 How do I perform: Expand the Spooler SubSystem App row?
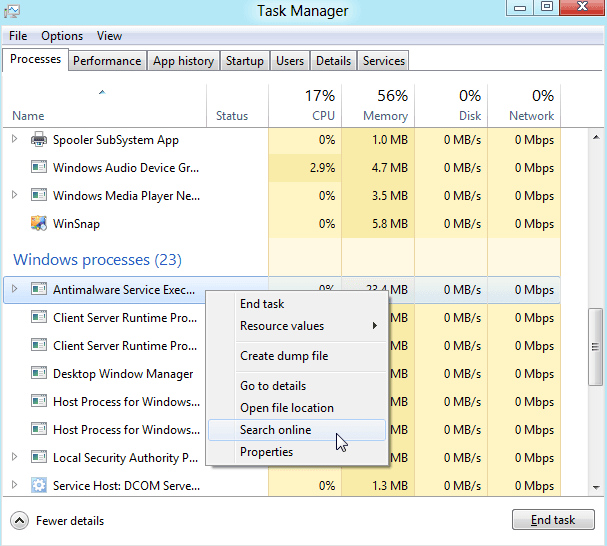(14, 139)
